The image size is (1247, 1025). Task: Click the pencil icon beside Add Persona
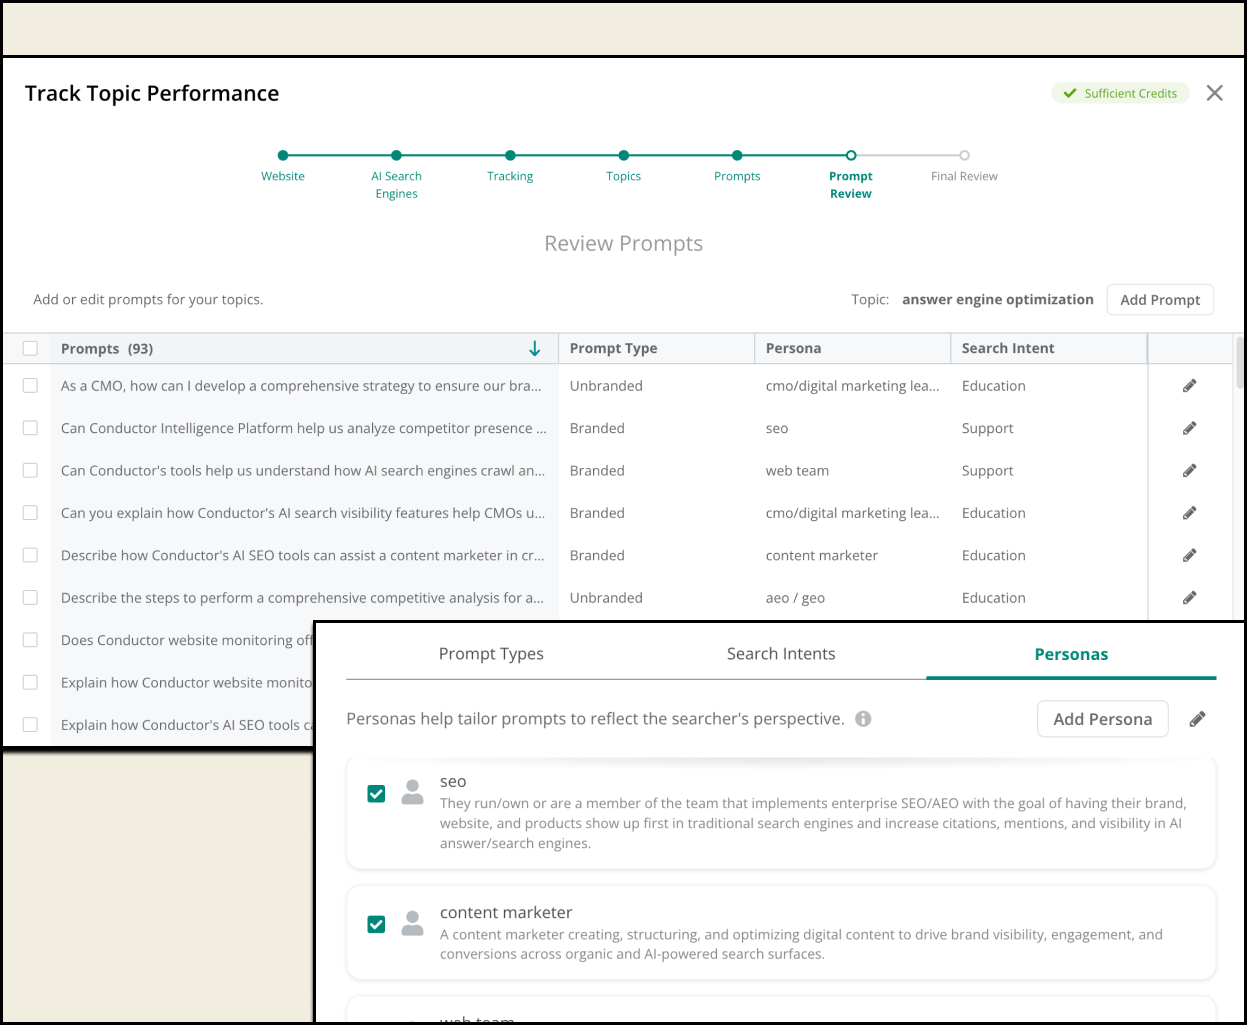pyautogui.click(x=1197, y=719)
